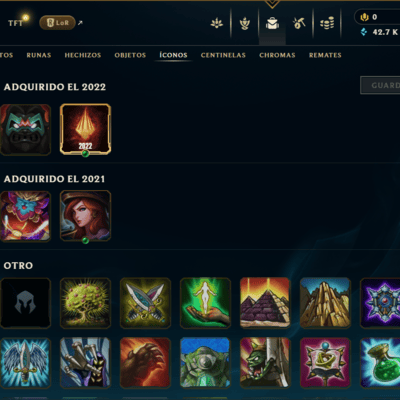Click the Guardar button
400x400 pixels.
point(380,85)
